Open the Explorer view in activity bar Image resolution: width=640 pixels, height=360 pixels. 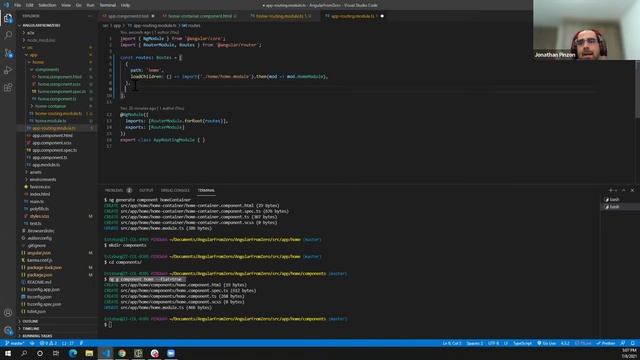tap(8, 18)
